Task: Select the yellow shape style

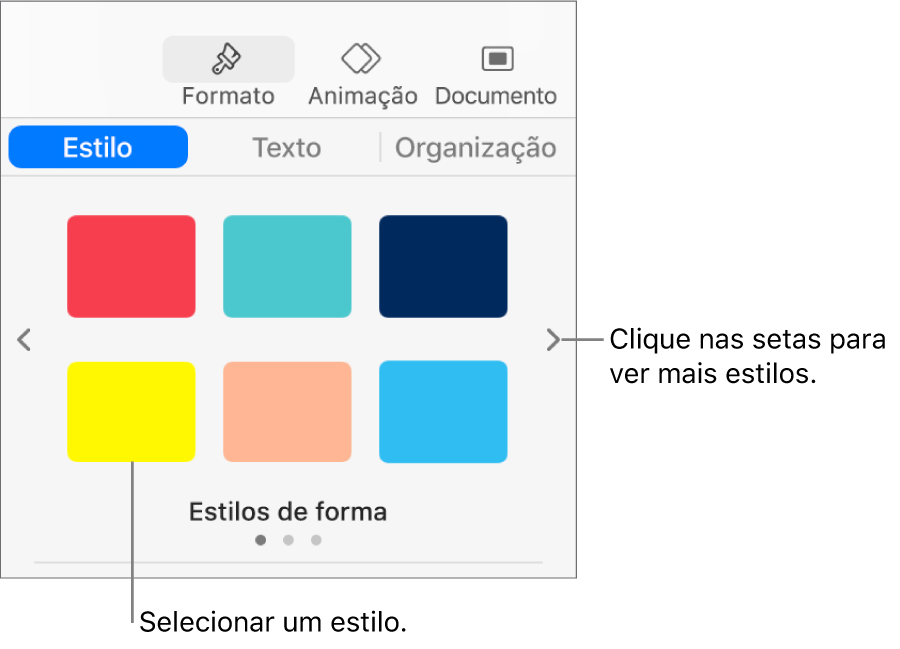Action: tap(131, 411)
